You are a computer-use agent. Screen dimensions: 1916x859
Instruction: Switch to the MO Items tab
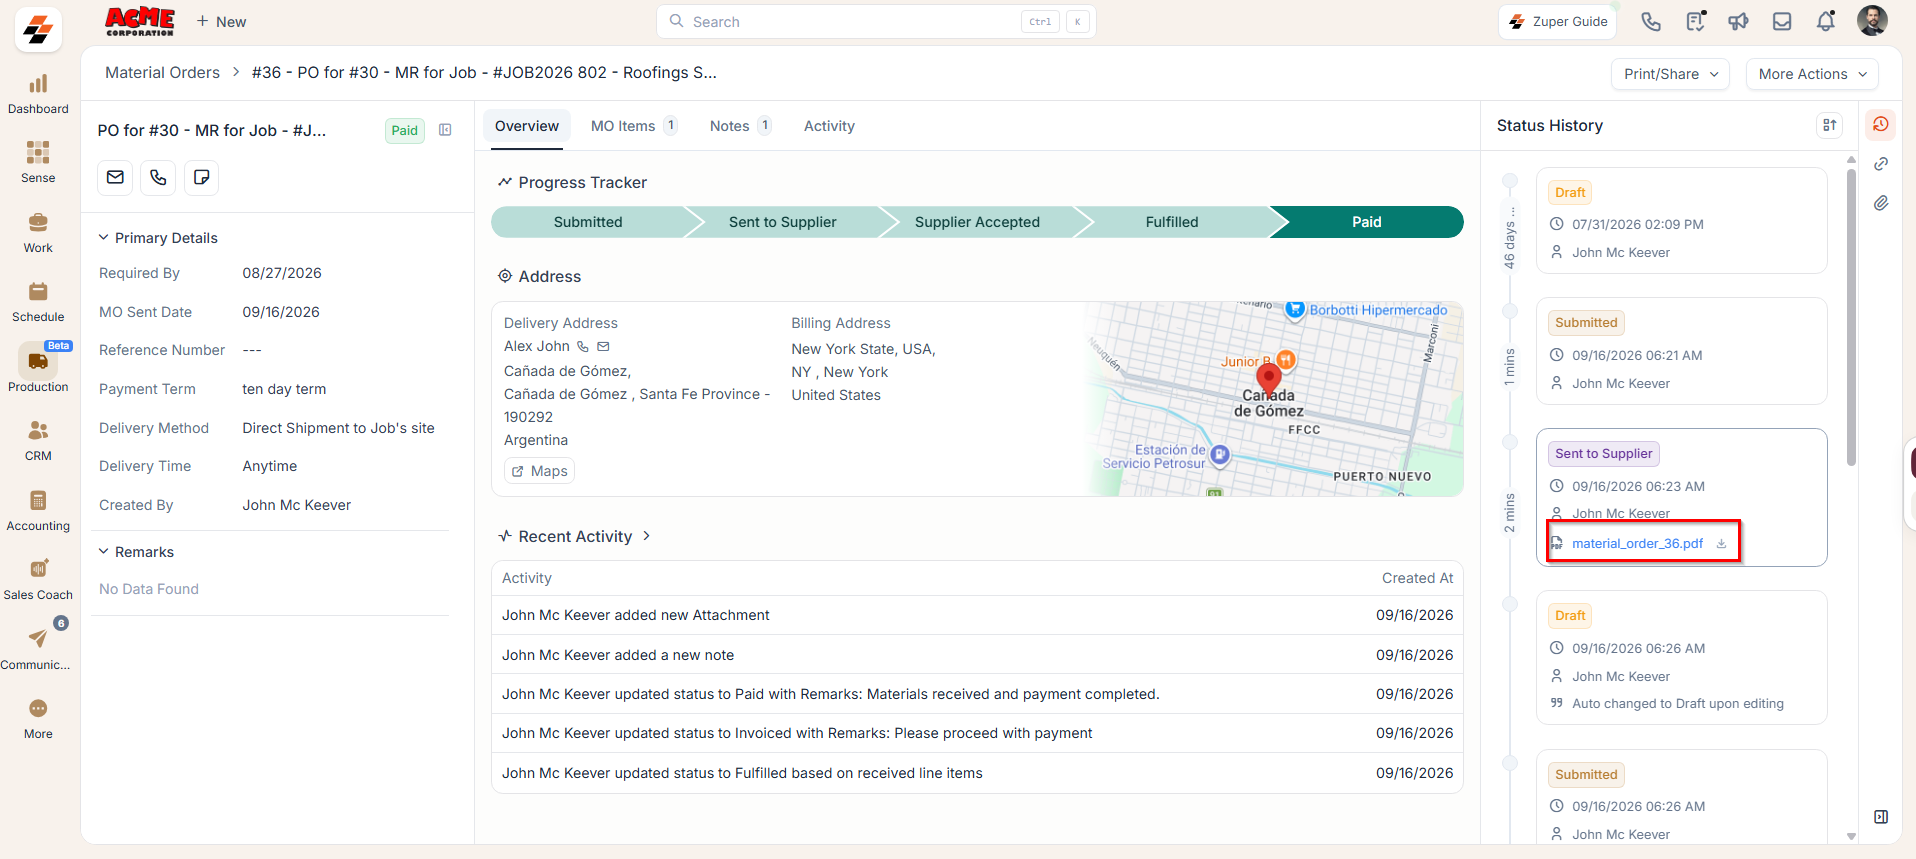634,126
